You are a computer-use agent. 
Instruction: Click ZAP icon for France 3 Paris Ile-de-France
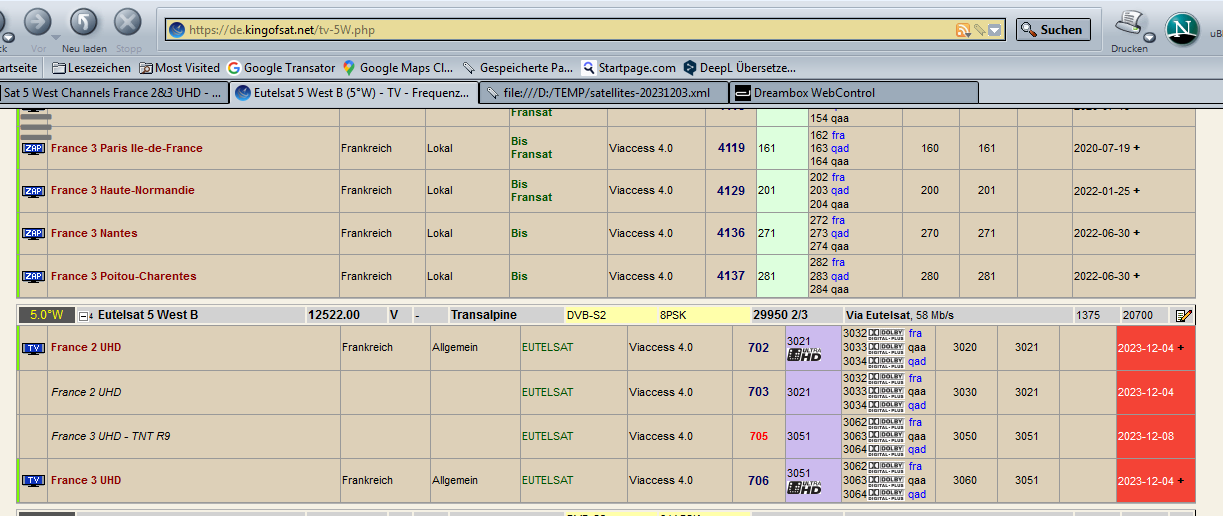[33, 148]
